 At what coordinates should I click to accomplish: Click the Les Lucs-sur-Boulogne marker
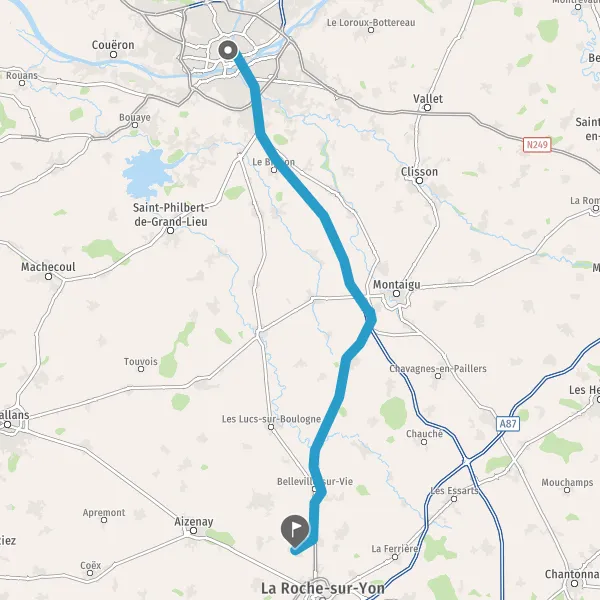(x=271, y=427)
